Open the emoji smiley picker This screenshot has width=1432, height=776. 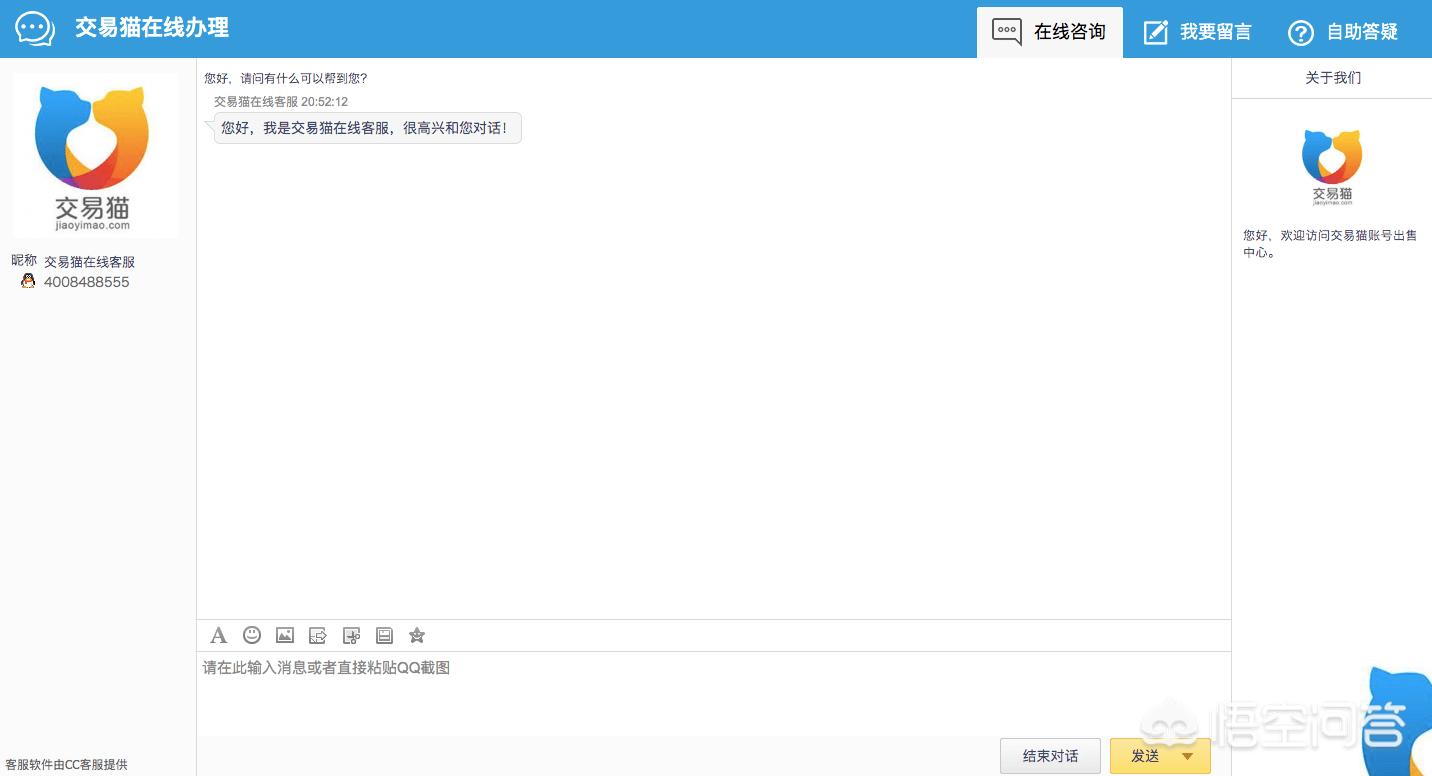tap(252, 635)
